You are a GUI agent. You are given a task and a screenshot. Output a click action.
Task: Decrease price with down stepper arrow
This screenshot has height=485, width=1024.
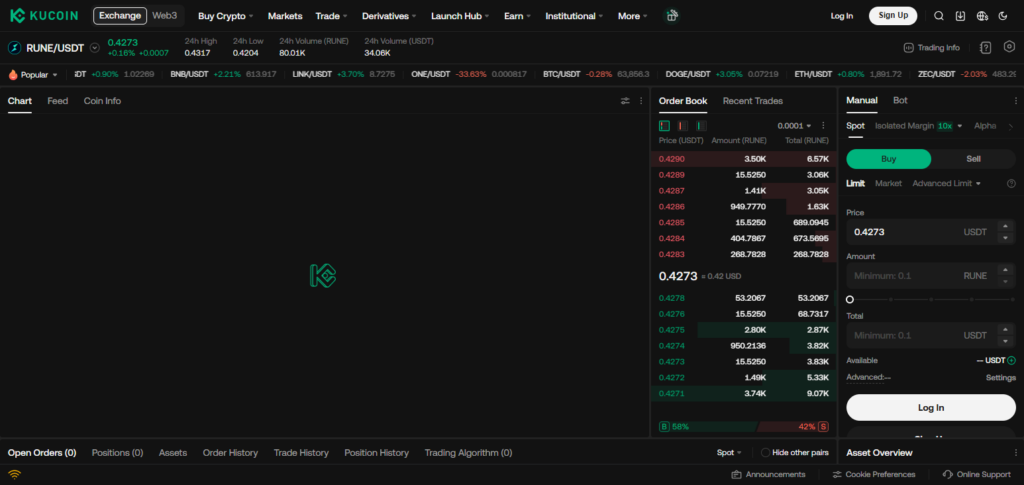[1006, 238]
